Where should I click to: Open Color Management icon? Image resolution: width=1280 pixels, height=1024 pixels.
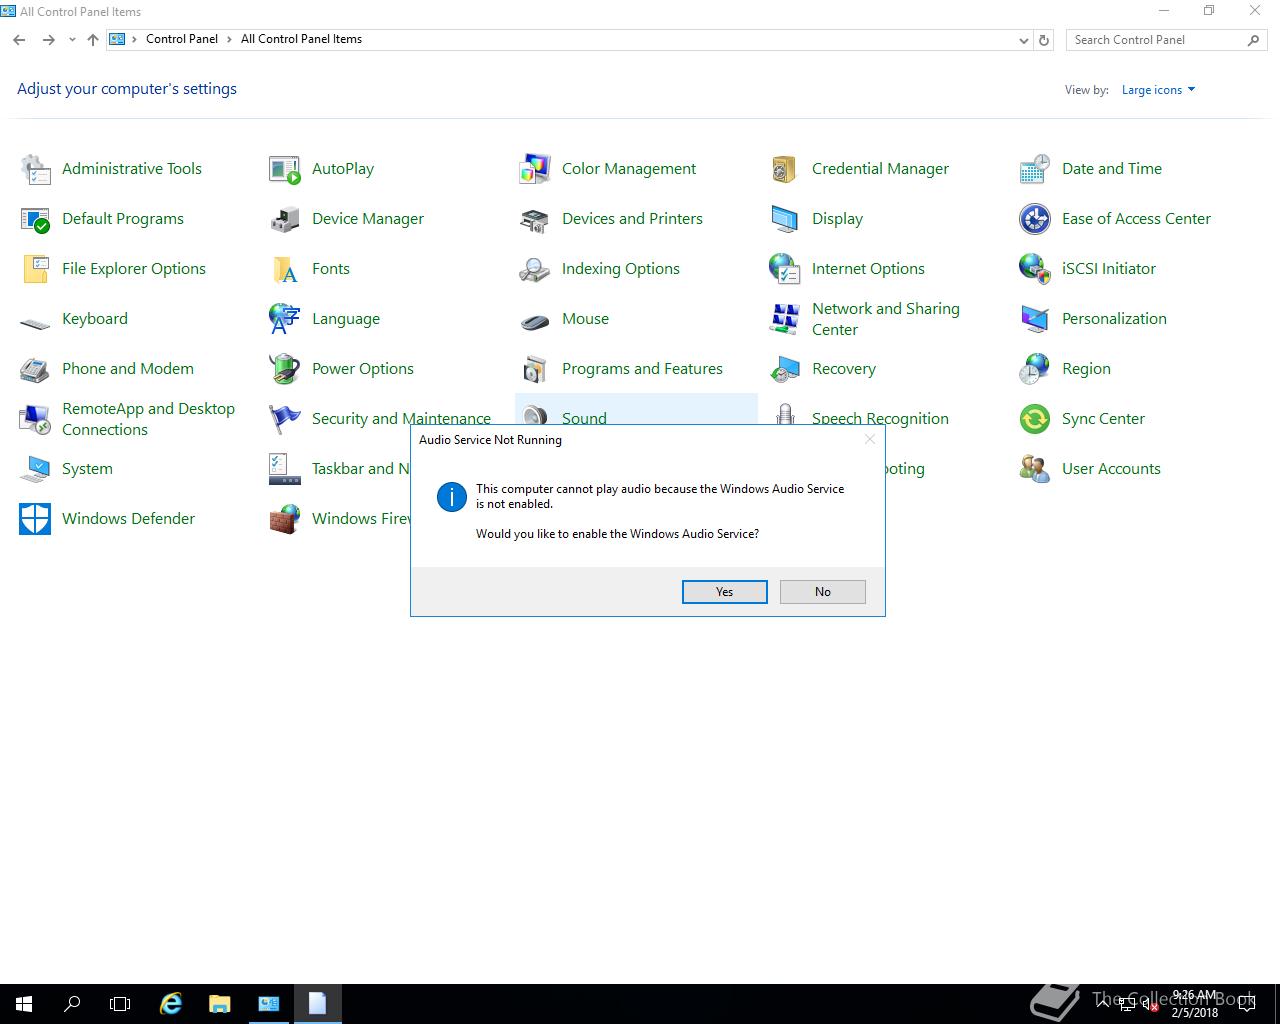coord(535,169)
